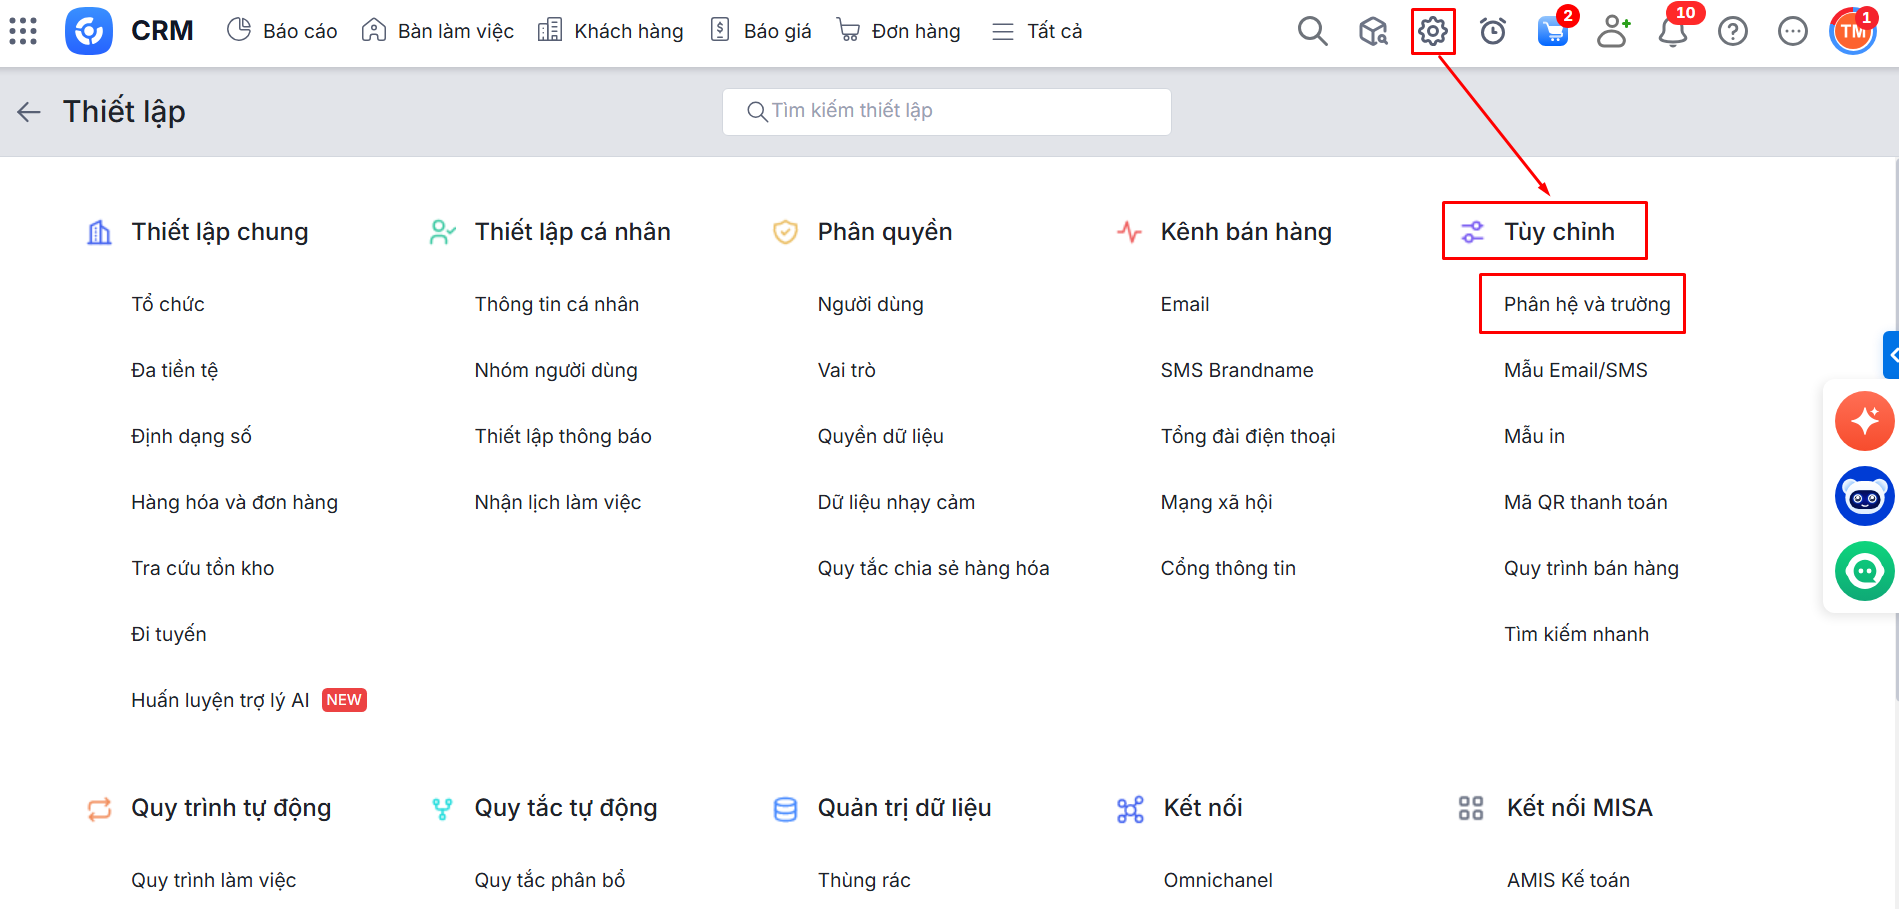Open Người dùng permissions
Screen dimensions: 1899x909
coord(871,304)
